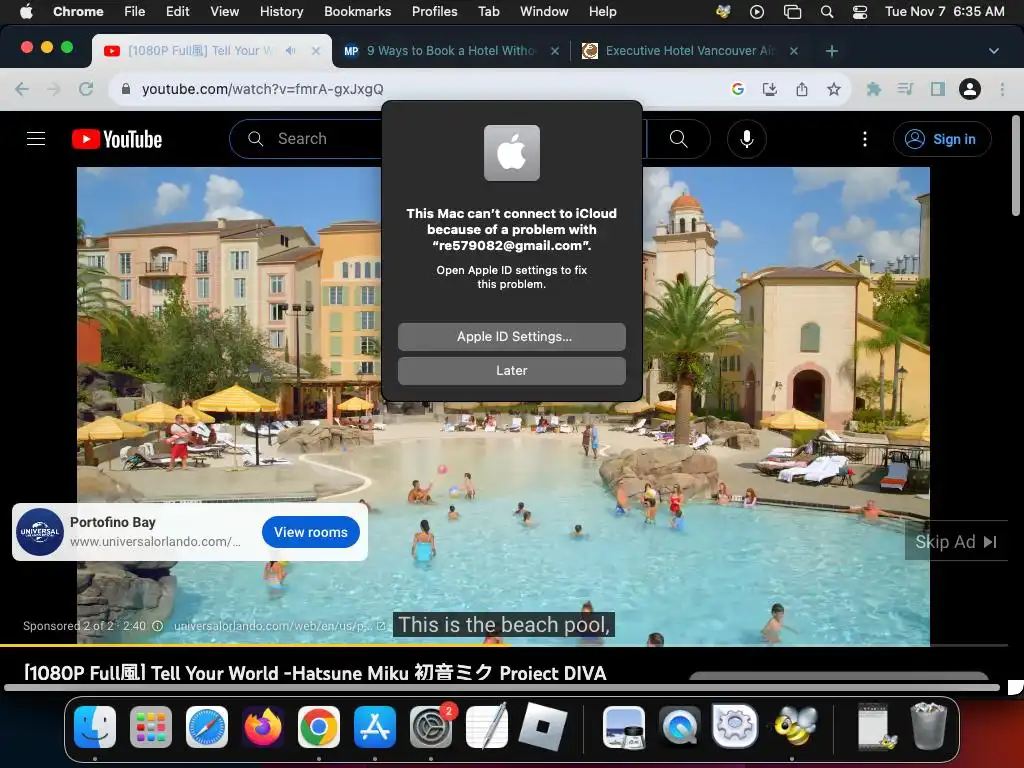Open Chrome media controls icon
The width and height of the screenshot is (1024, 768).
[905, 89]
